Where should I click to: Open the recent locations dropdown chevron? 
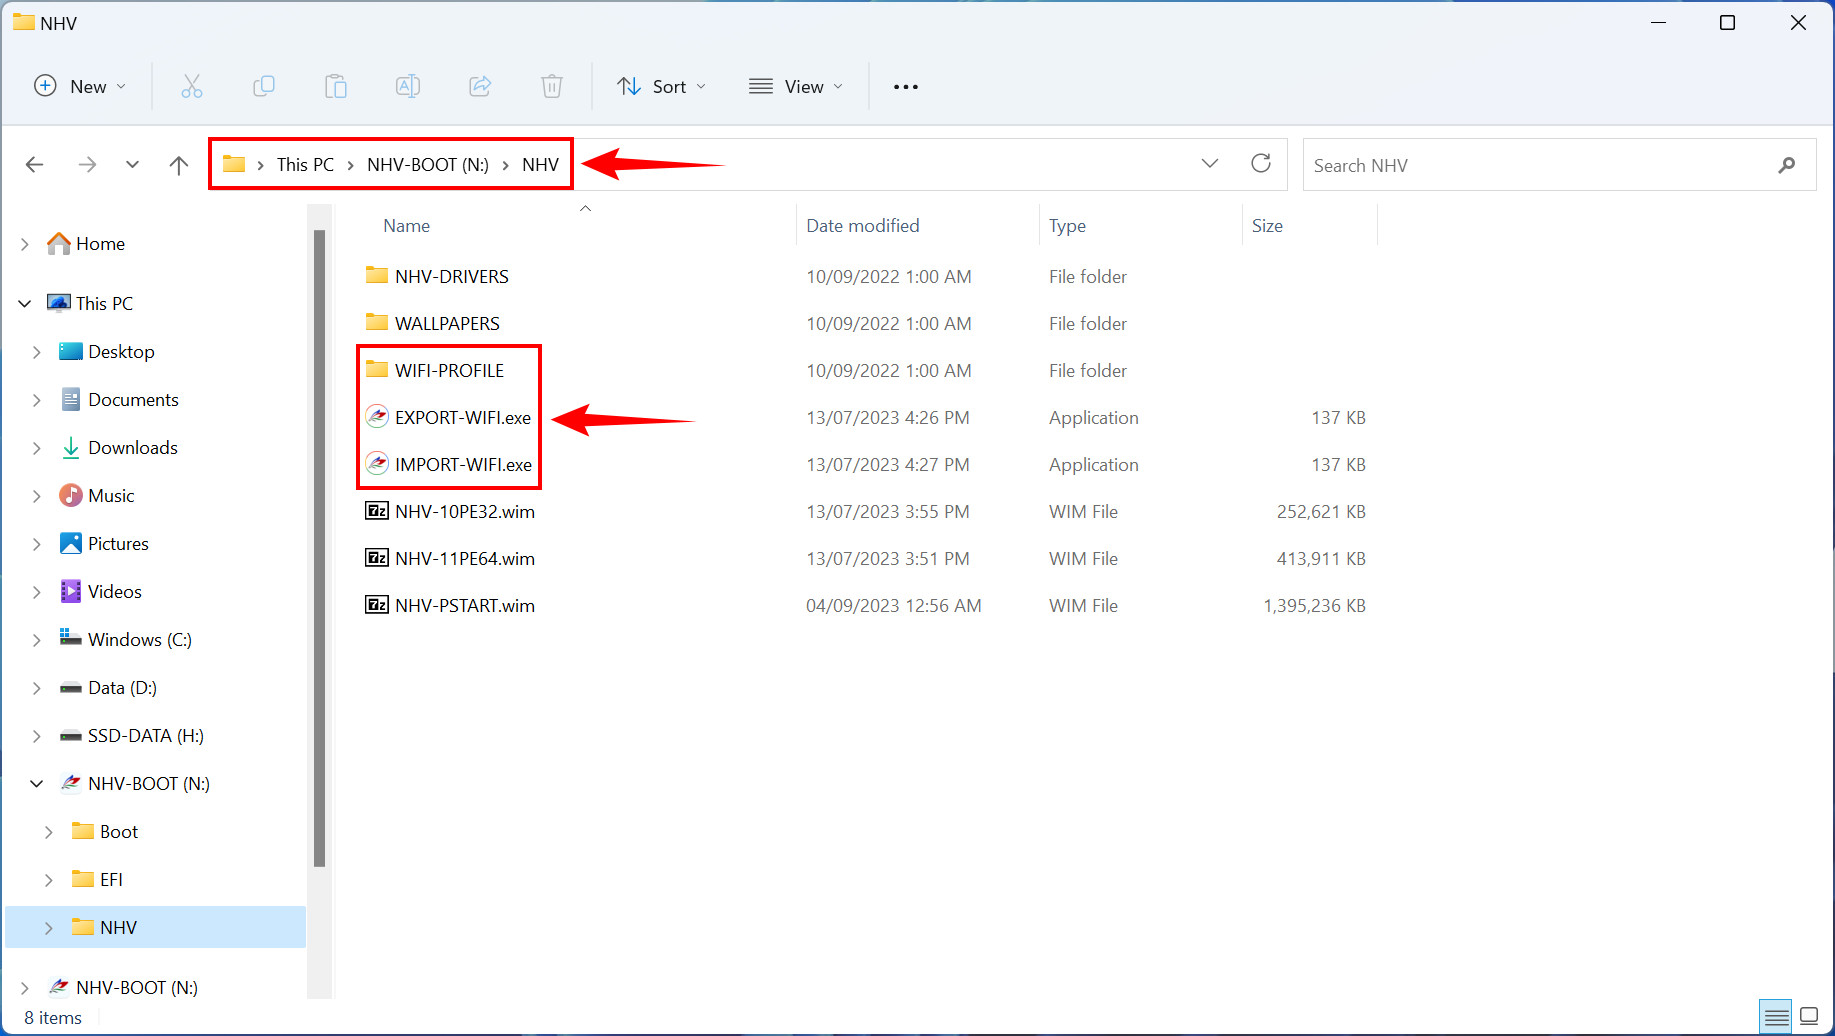point(132,165)
